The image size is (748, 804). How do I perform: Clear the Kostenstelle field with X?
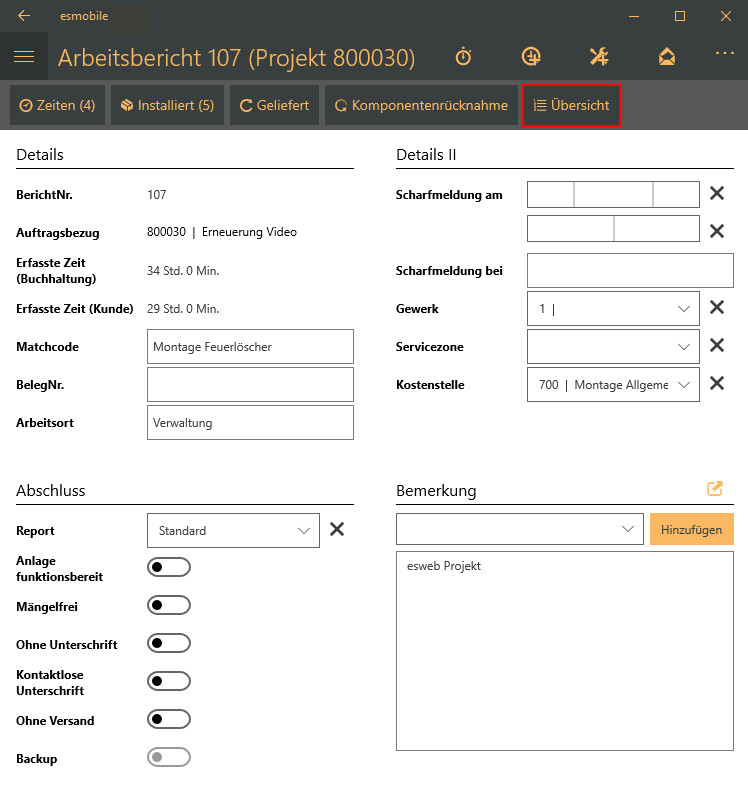pyautogui.click(x=716, y=383)
